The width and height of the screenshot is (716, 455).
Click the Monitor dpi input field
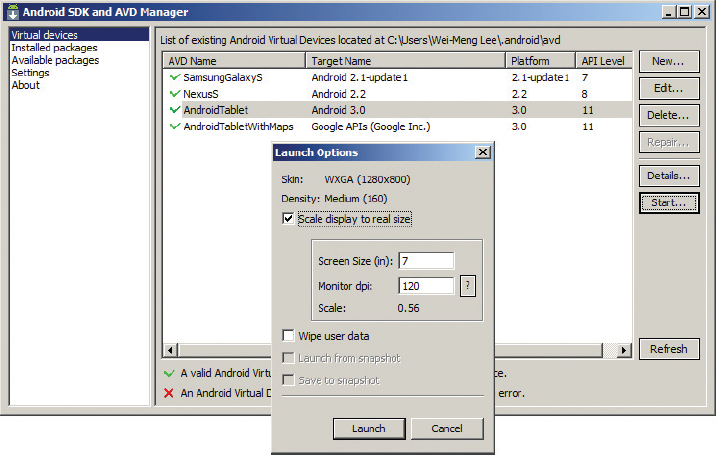[x=426, y=286]
